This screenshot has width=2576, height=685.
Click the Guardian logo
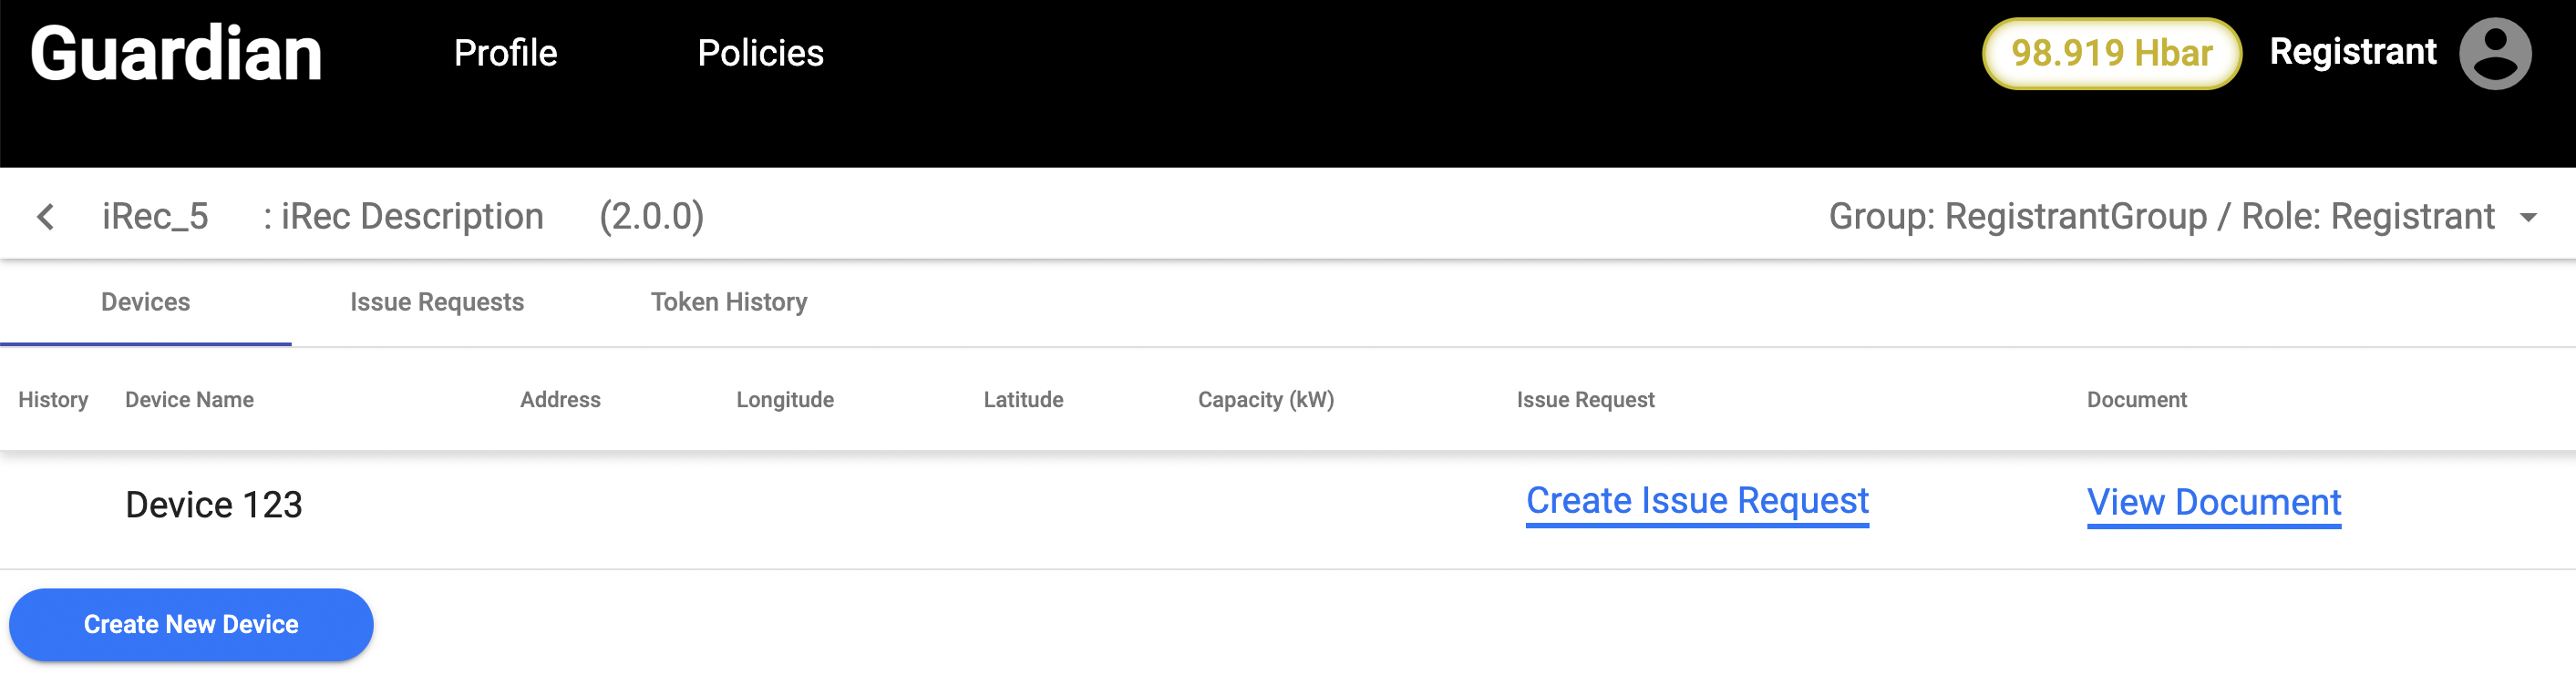click(176, 54)
